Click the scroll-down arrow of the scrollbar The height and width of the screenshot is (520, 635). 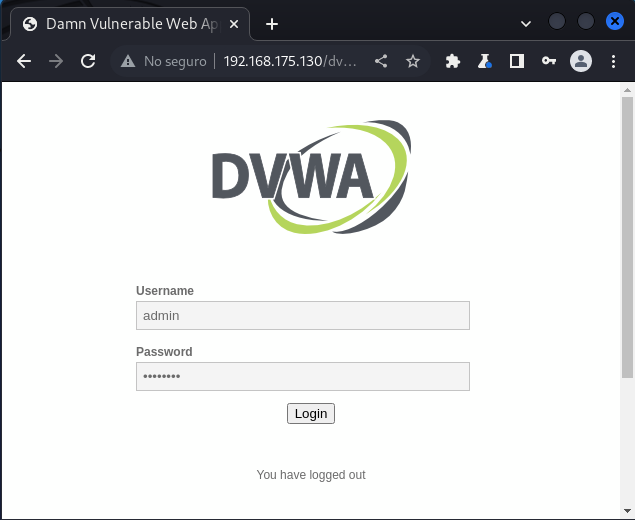pyautogui.click(x=627, y=511)
